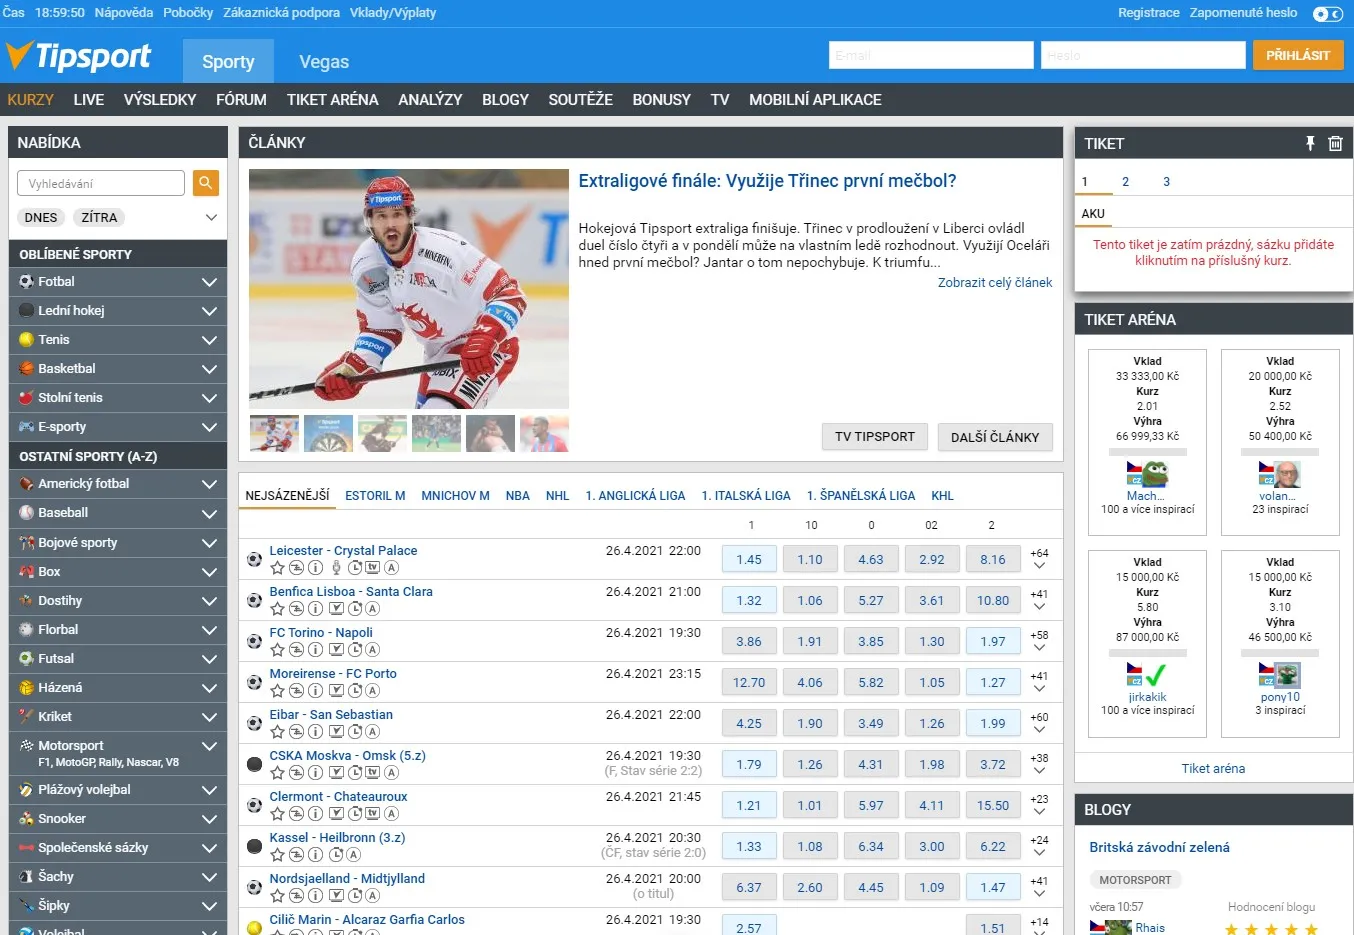Expand the Tenis sports category

coord(209,339)
